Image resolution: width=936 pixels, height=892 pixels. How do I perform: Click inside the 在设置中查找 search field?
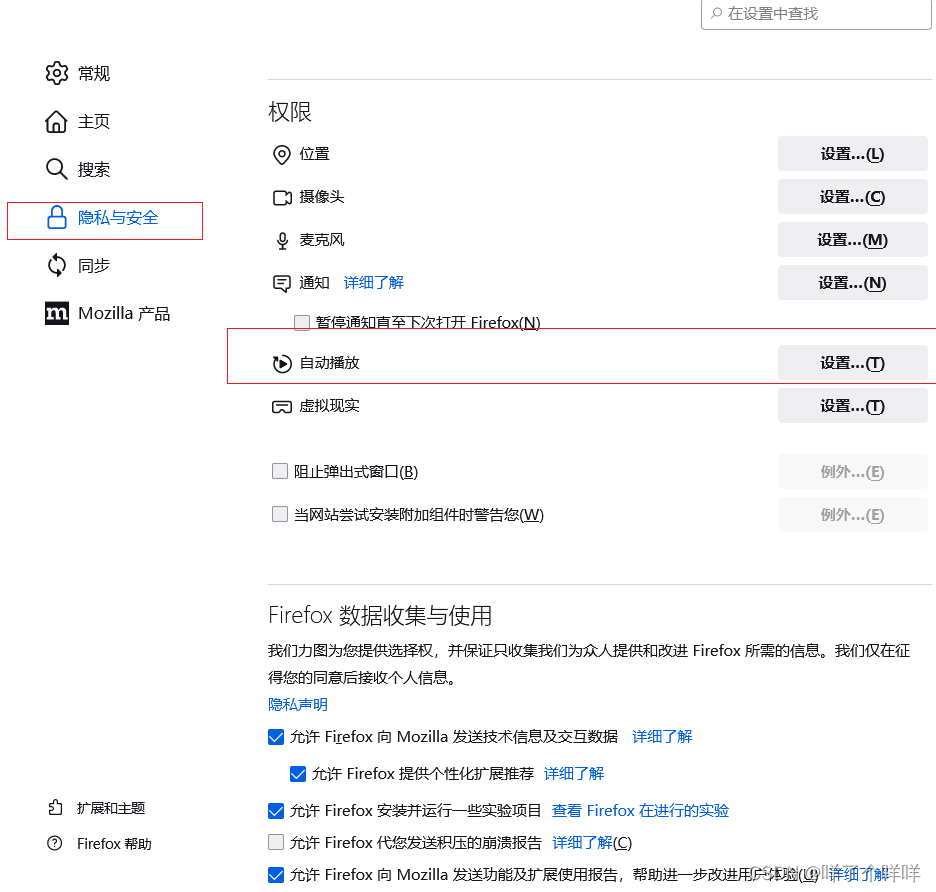point(816,13)
